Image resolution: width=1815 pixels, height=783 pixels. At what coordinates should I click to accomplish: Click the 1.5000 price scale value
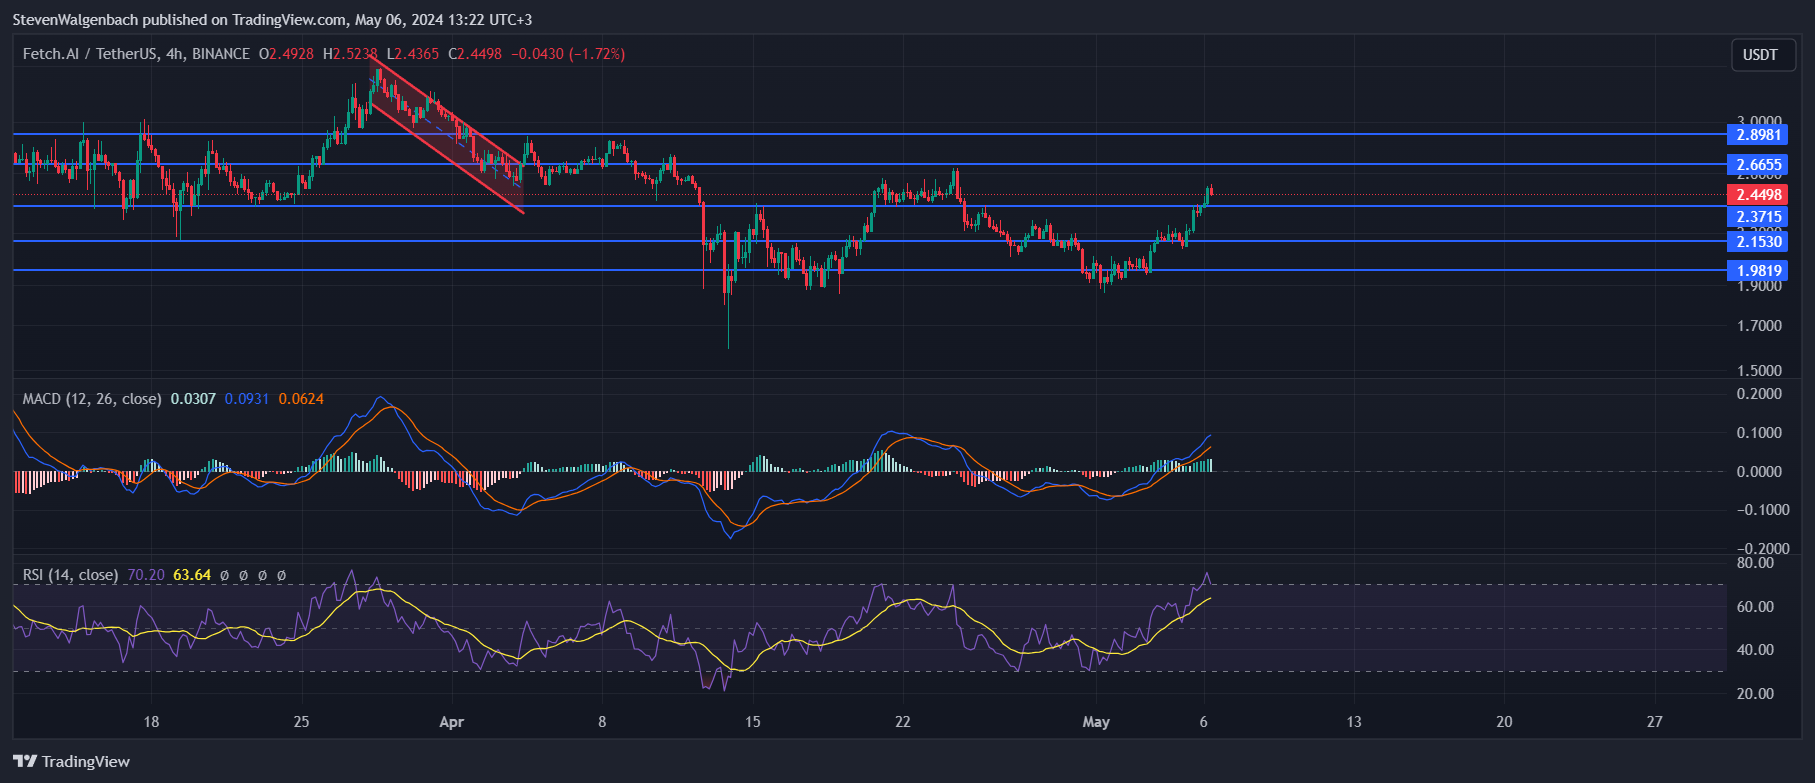pyautogui.click(x=1759, y=371)
